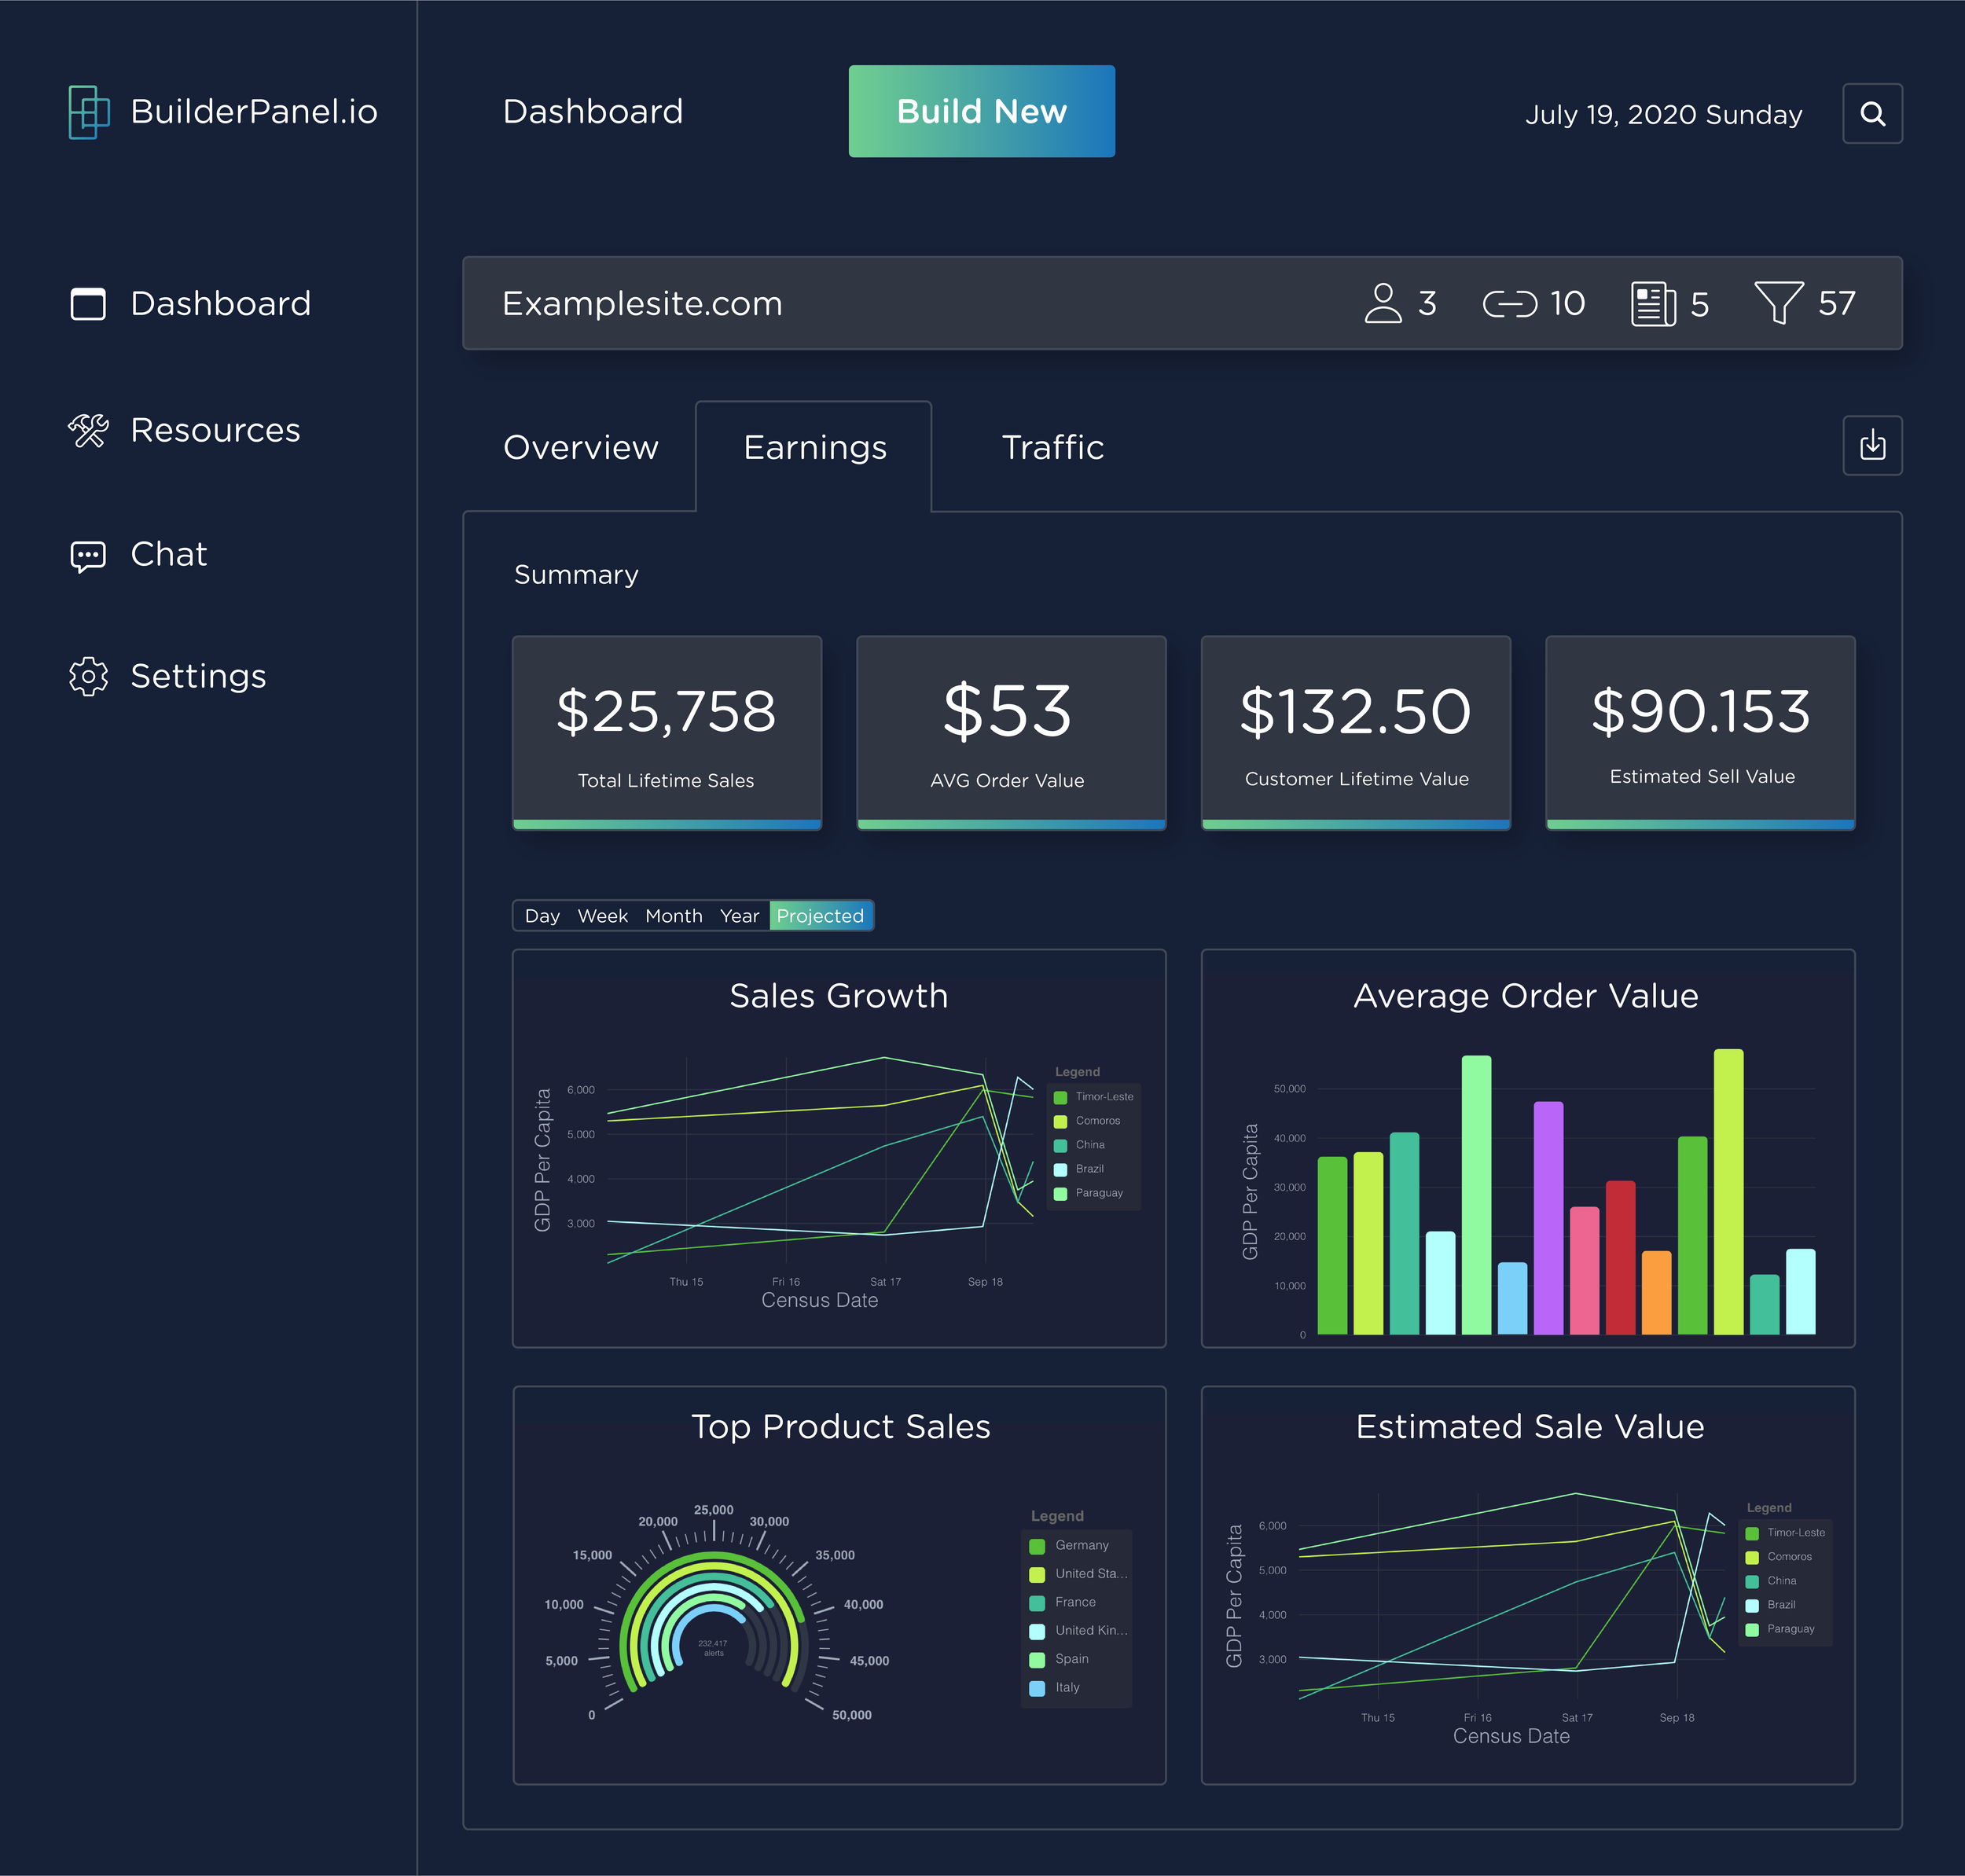Switch to the Traffic tab
This screenshot has width=1965, height=1876.
1053,448
